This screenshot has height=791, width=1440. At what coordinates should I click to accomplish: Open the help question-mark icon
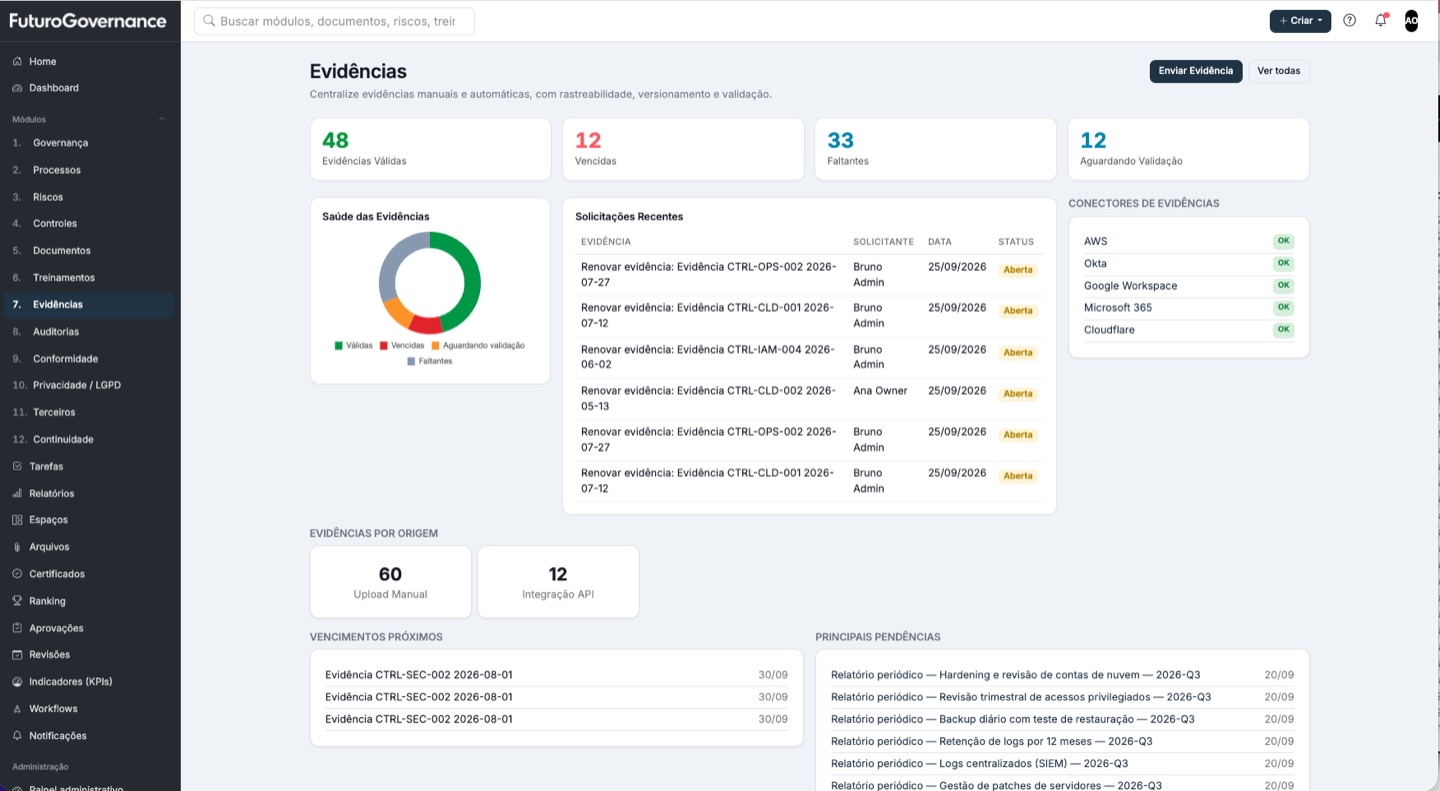point(1349,20)
